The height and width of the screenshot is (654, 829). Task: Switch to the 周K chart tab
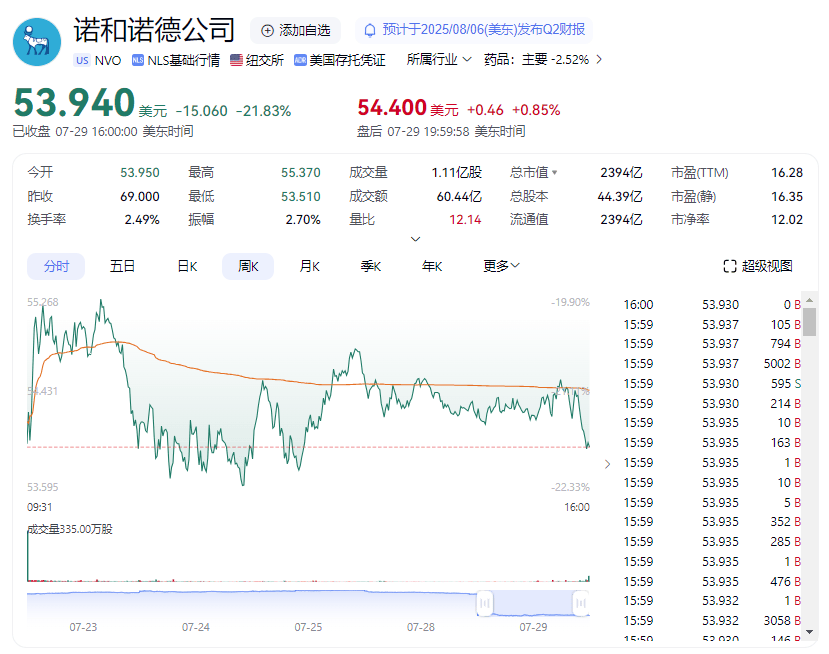[x=248, y=266]
